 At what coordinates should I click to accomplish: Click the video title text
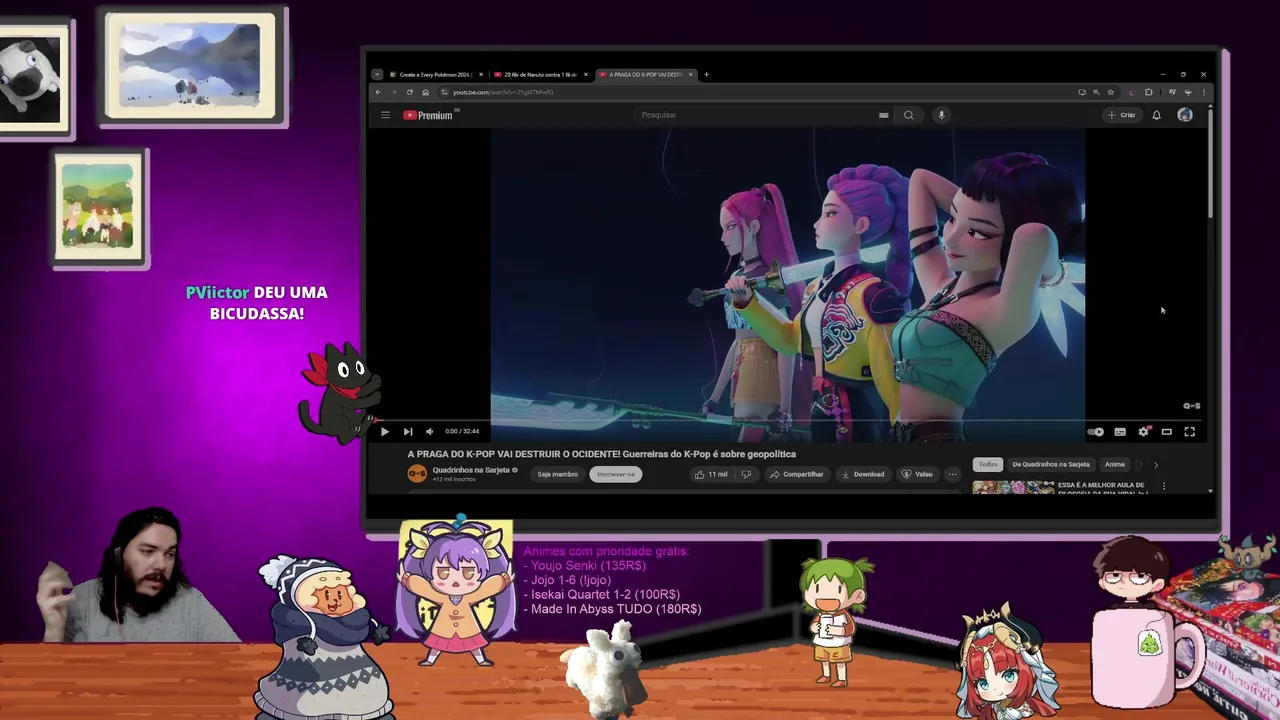(x=602, y=454)
